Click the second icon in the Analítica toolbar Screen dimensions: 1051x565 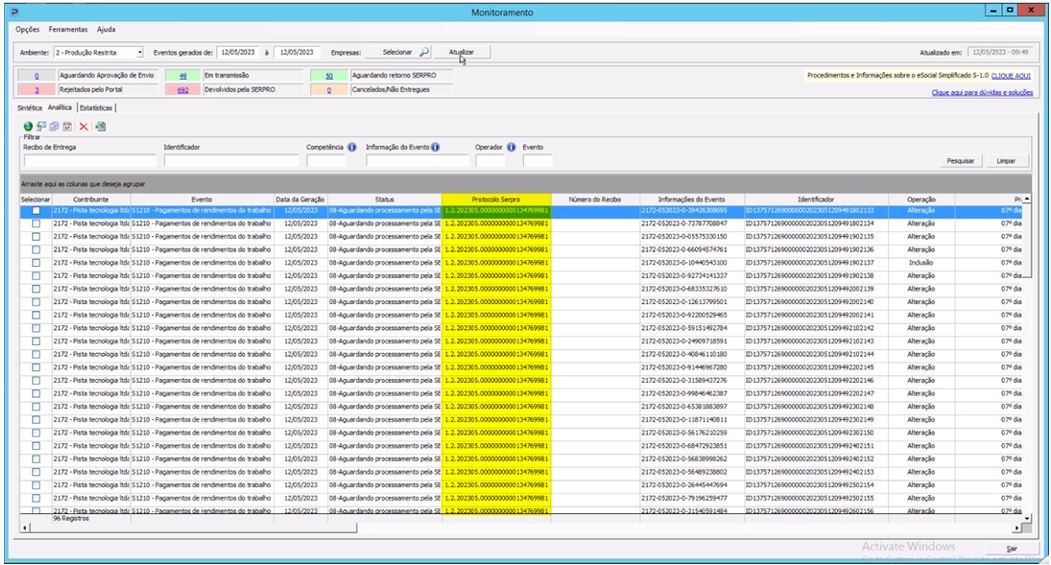click(41, 126)
